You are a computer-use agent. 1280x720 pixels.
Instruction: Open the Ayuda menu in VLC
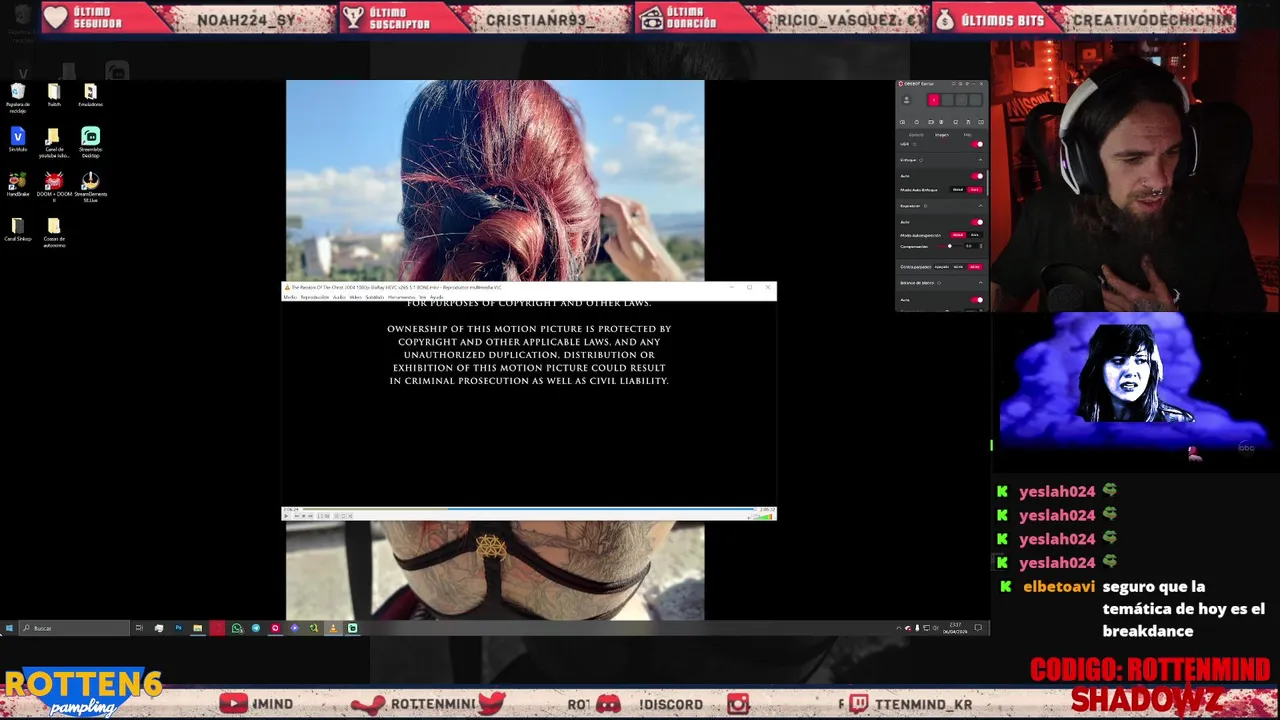click(436, 297)
